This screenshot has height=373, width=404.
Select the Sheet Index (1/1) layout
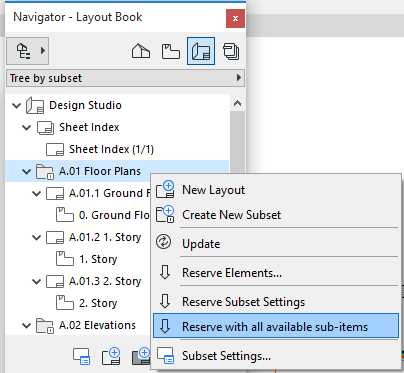[x=111, y=149]
